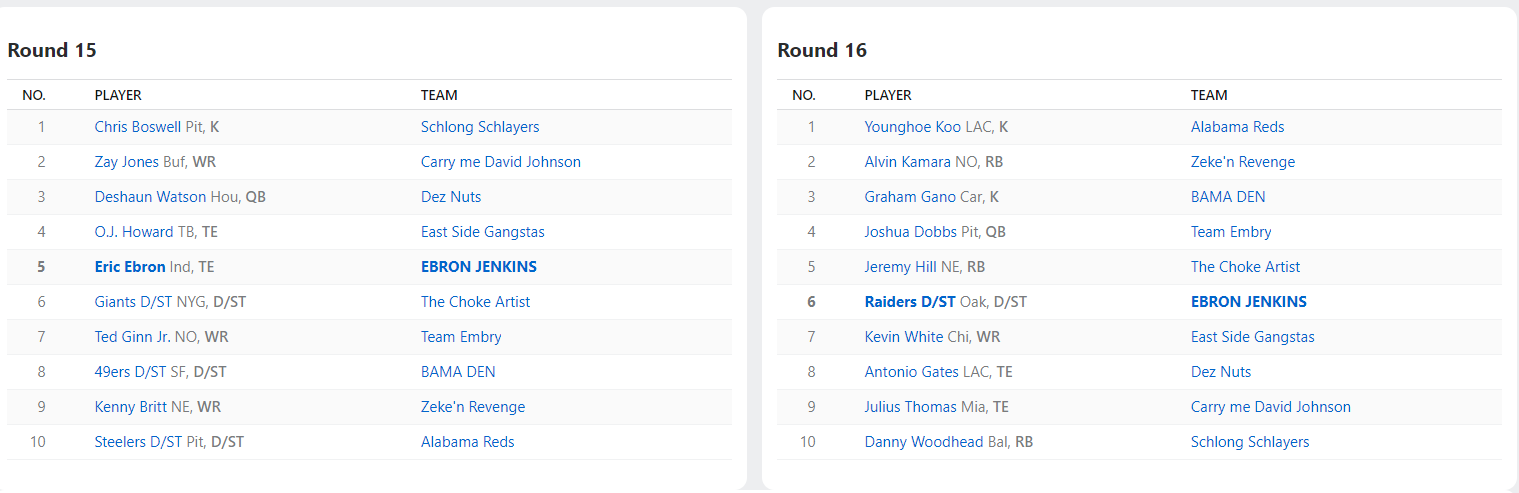1519x493 pixels.
Task: Click Raiders D/ST player link
Action: pyautogui.click(x=910, y=302)
